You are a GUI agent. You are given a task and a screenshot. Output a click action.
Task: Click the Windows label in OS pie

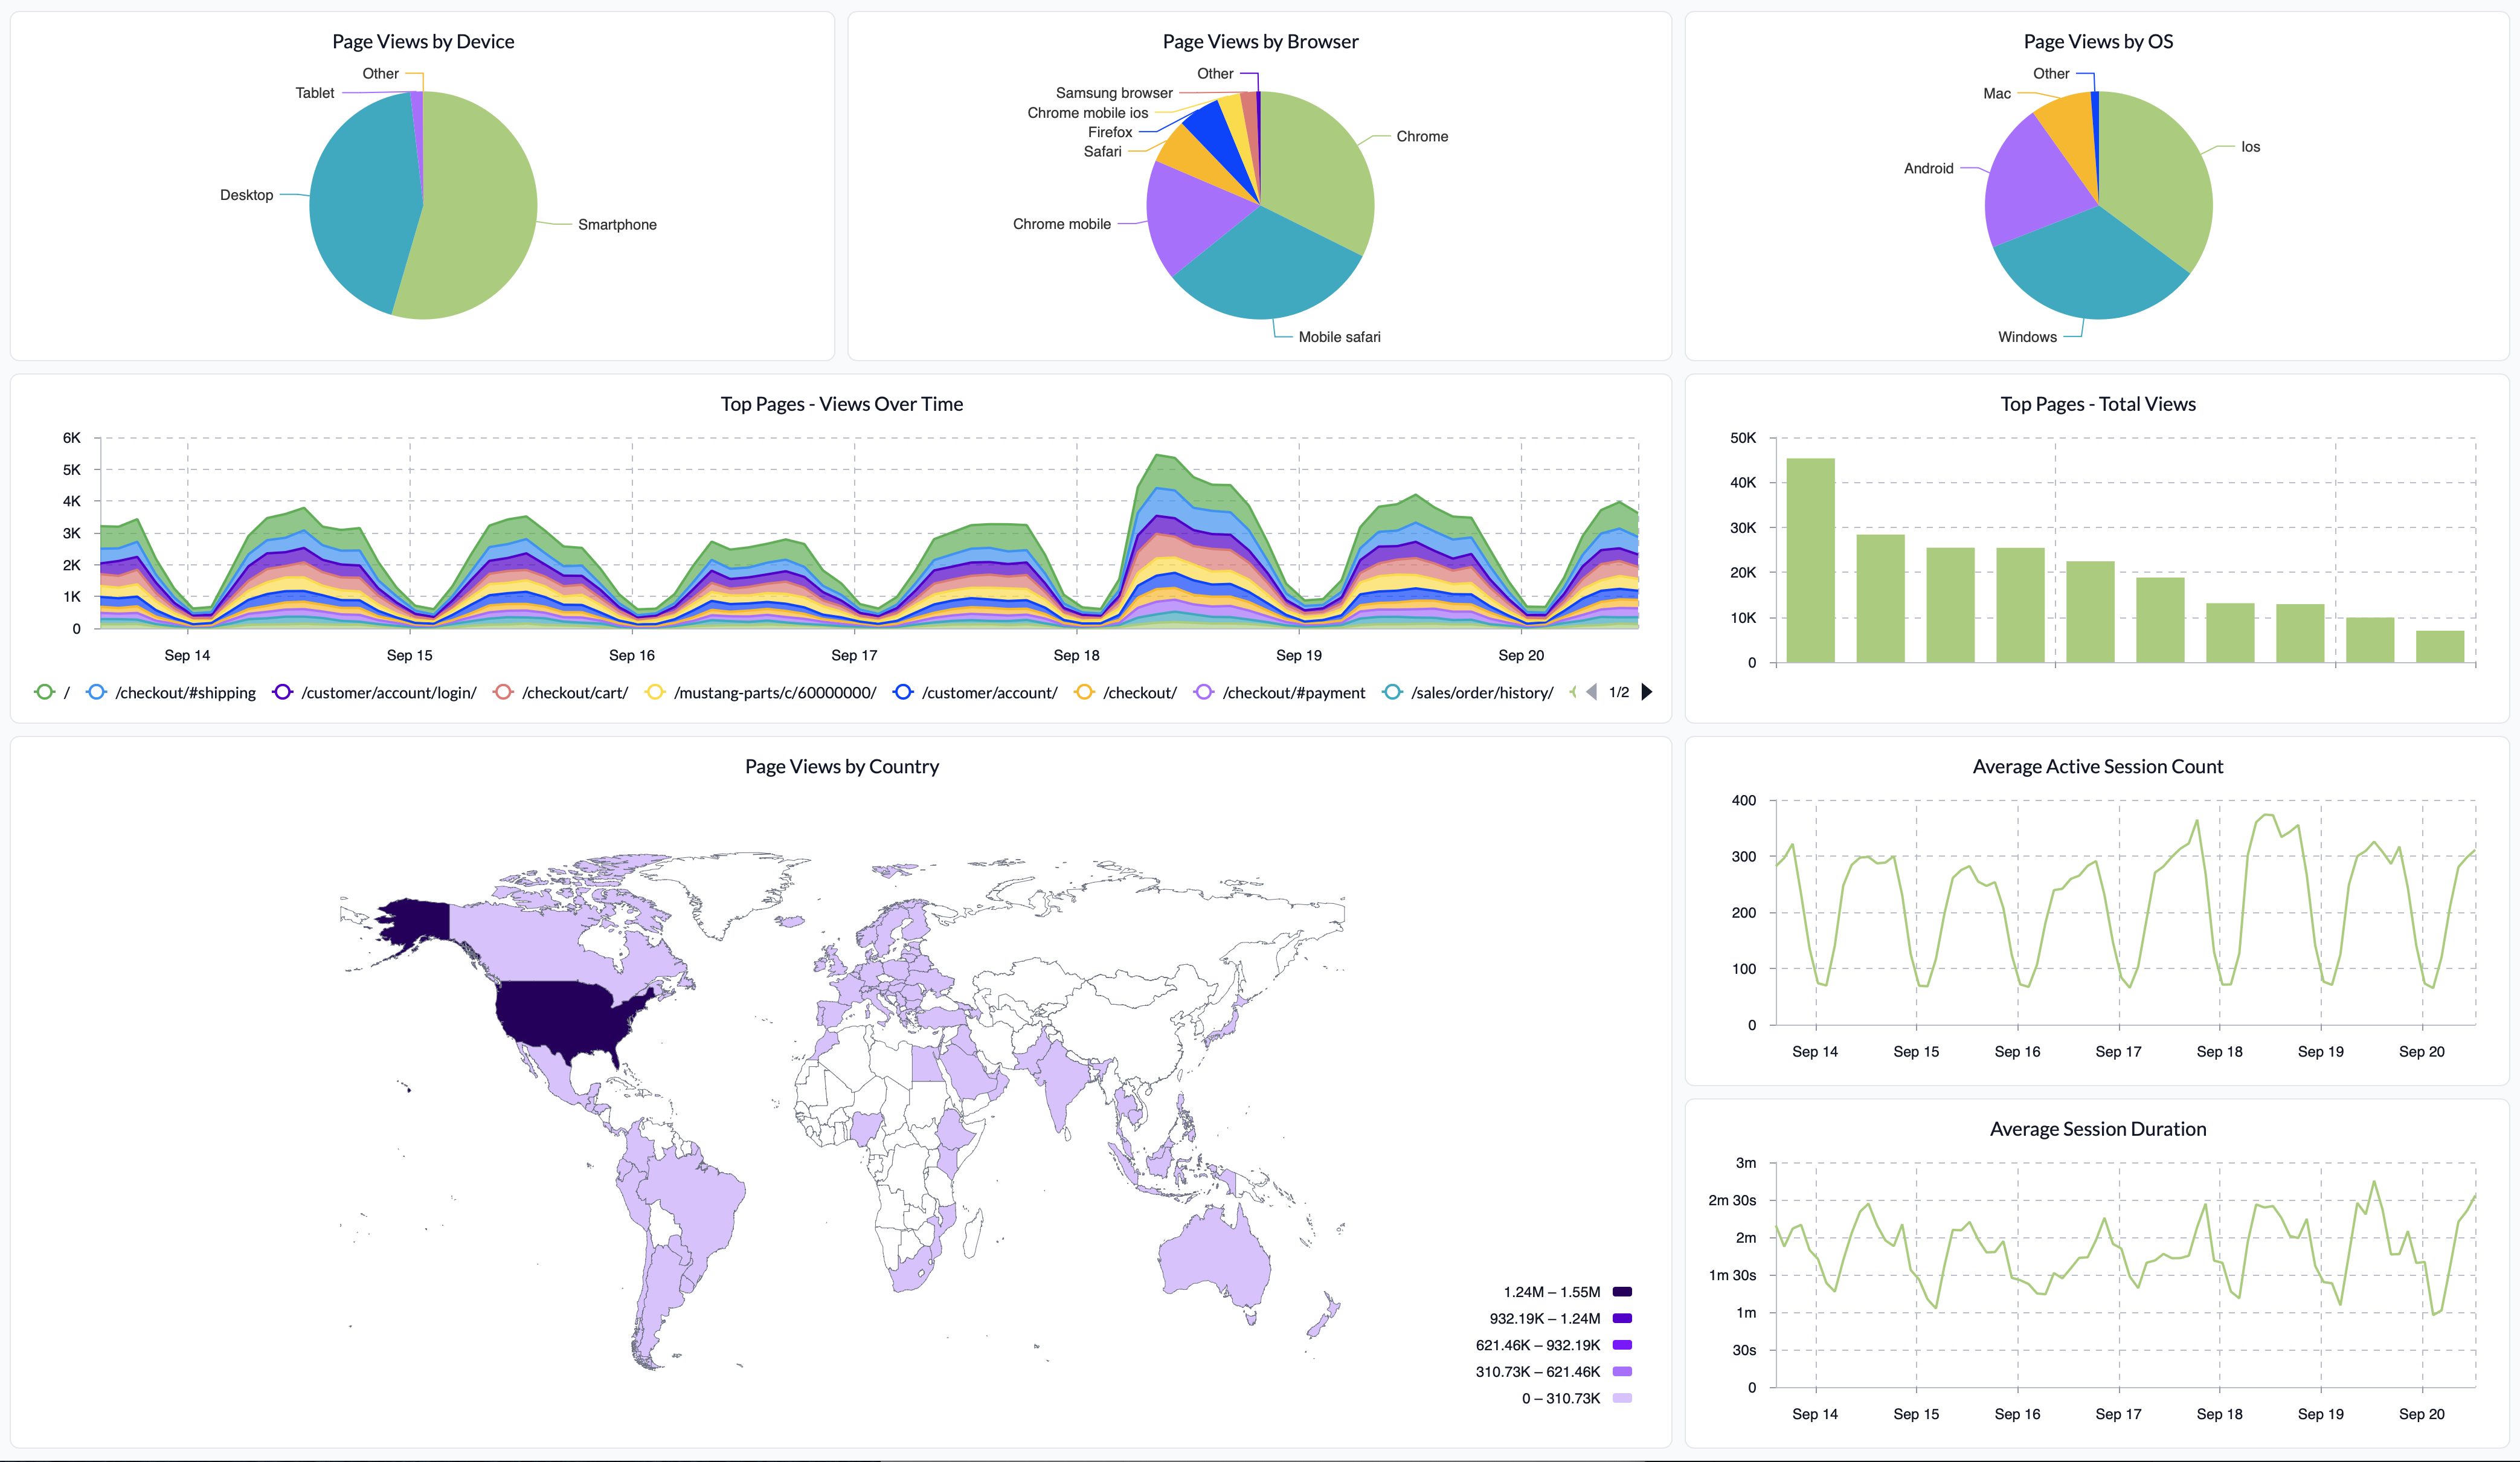(x=2027, y=337)
